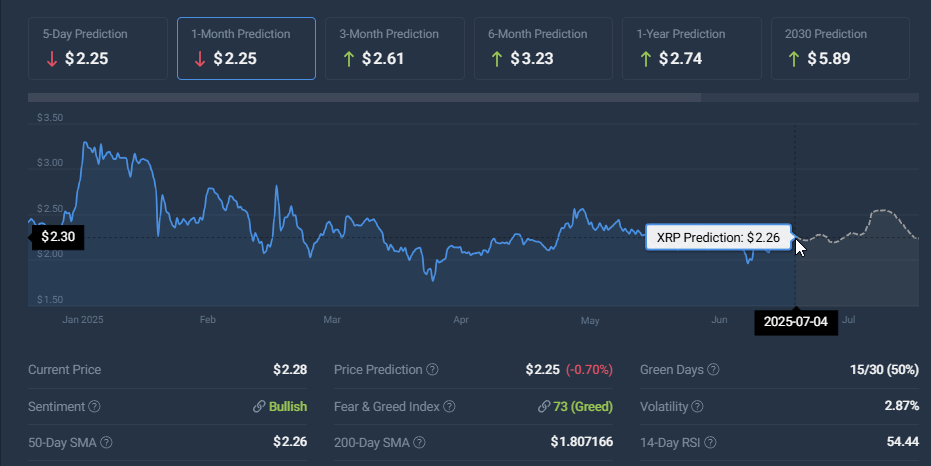Click the Feb axis label
This screenshot has width=931, height=466.
(208, 319)
